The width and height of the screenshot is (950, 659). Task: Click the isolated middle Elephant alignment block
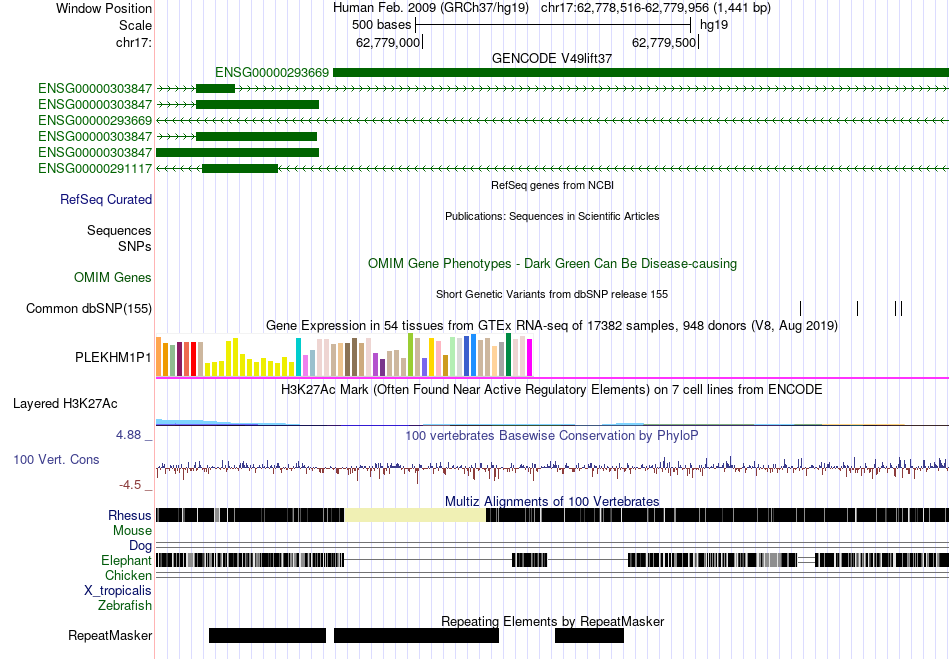click(x=530, y=560)
